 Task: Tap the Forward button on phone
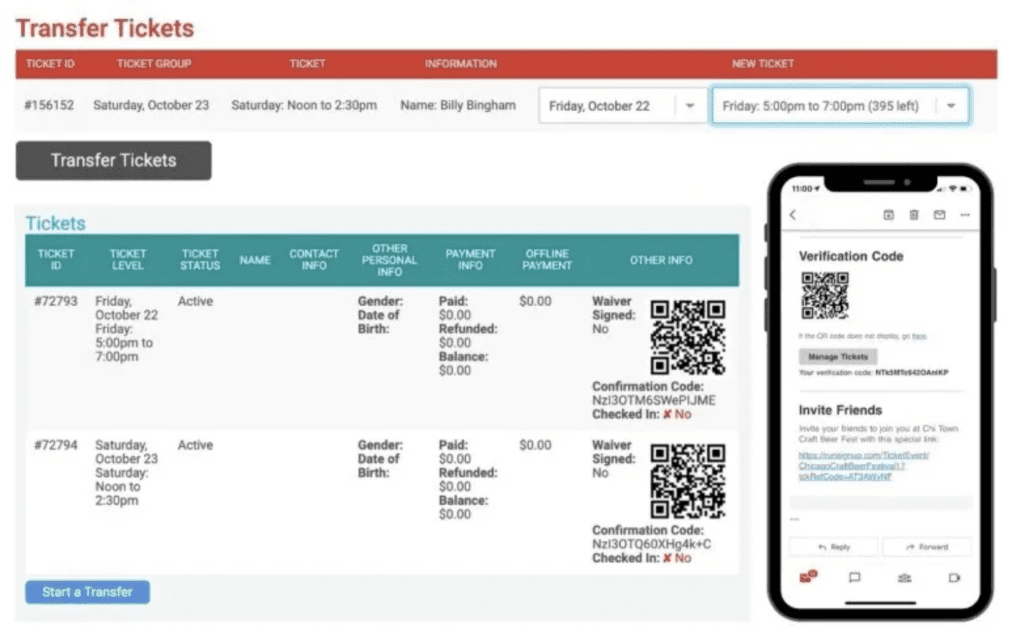coord(927,547)
